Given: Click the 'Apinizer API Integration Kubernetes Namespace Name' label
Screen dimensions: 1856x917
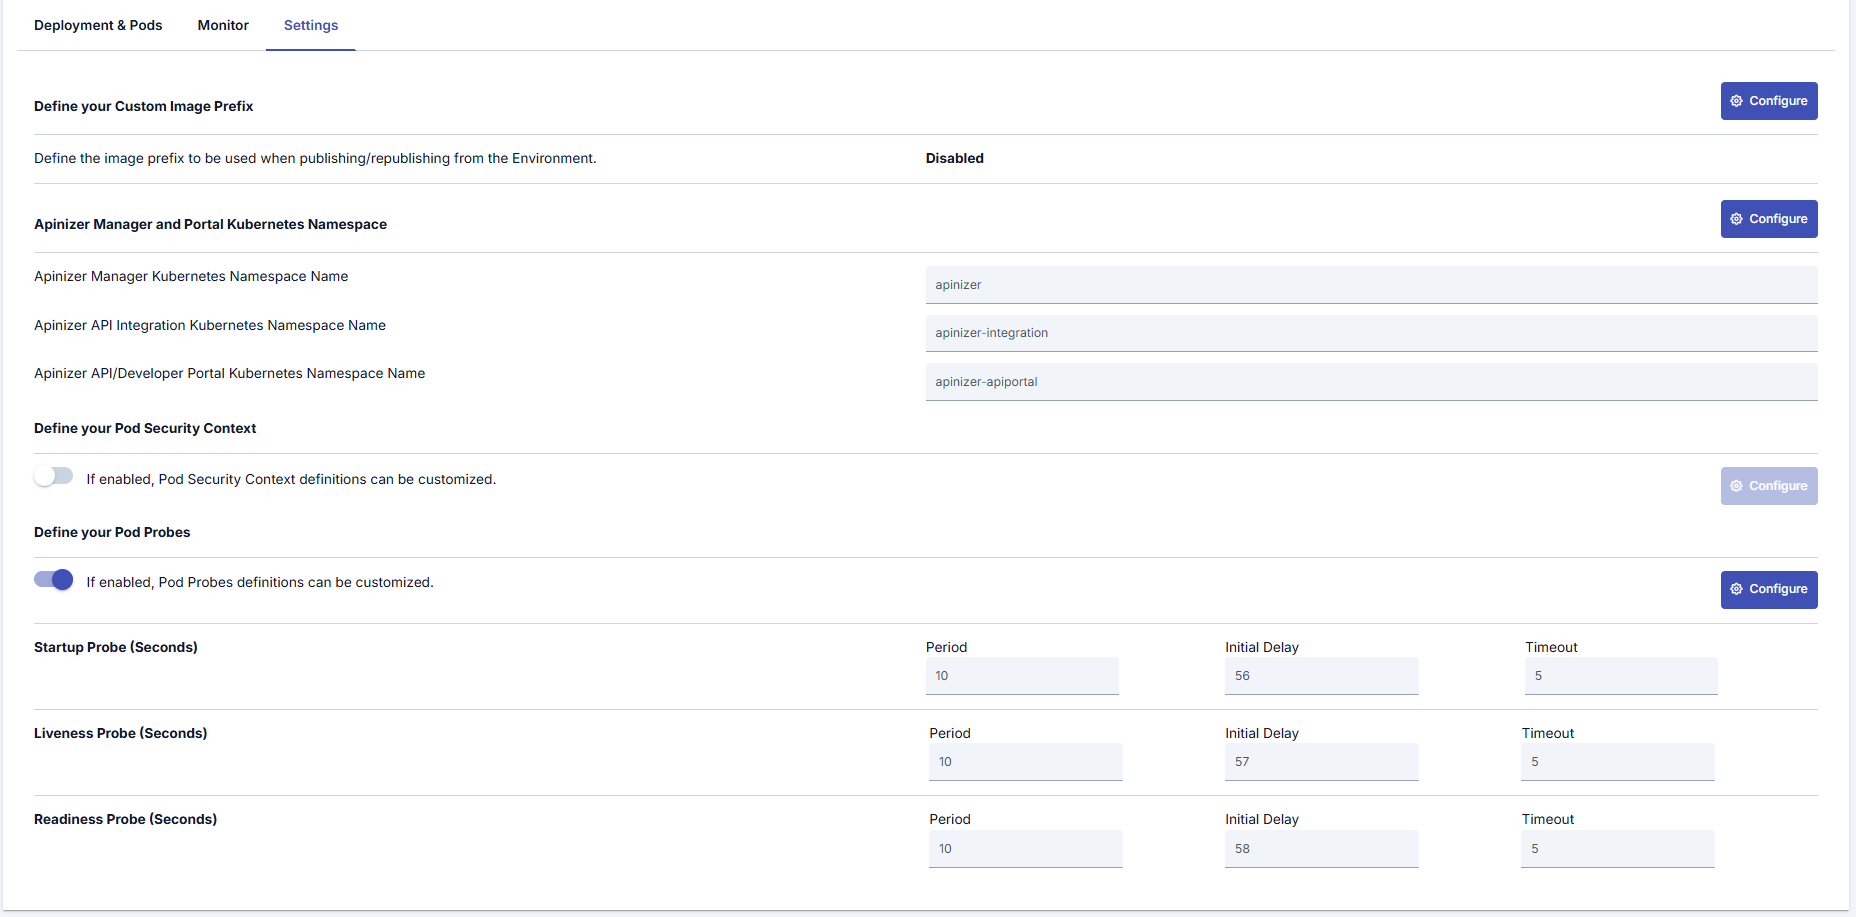Looking at the screenshot, I should pos(210,325).
